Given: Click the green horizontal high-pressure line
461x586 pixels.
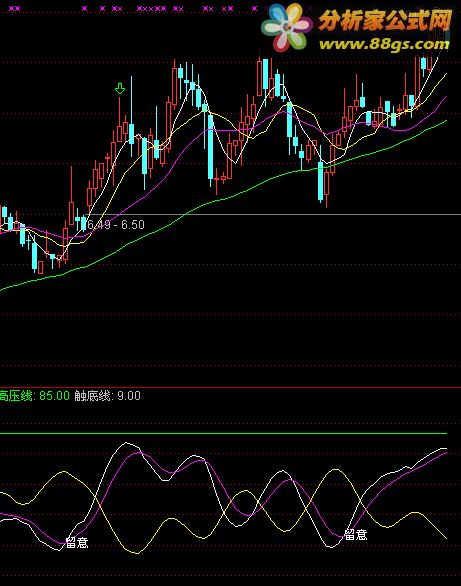Looking at the screenshot, I should (x=223, y=434).
